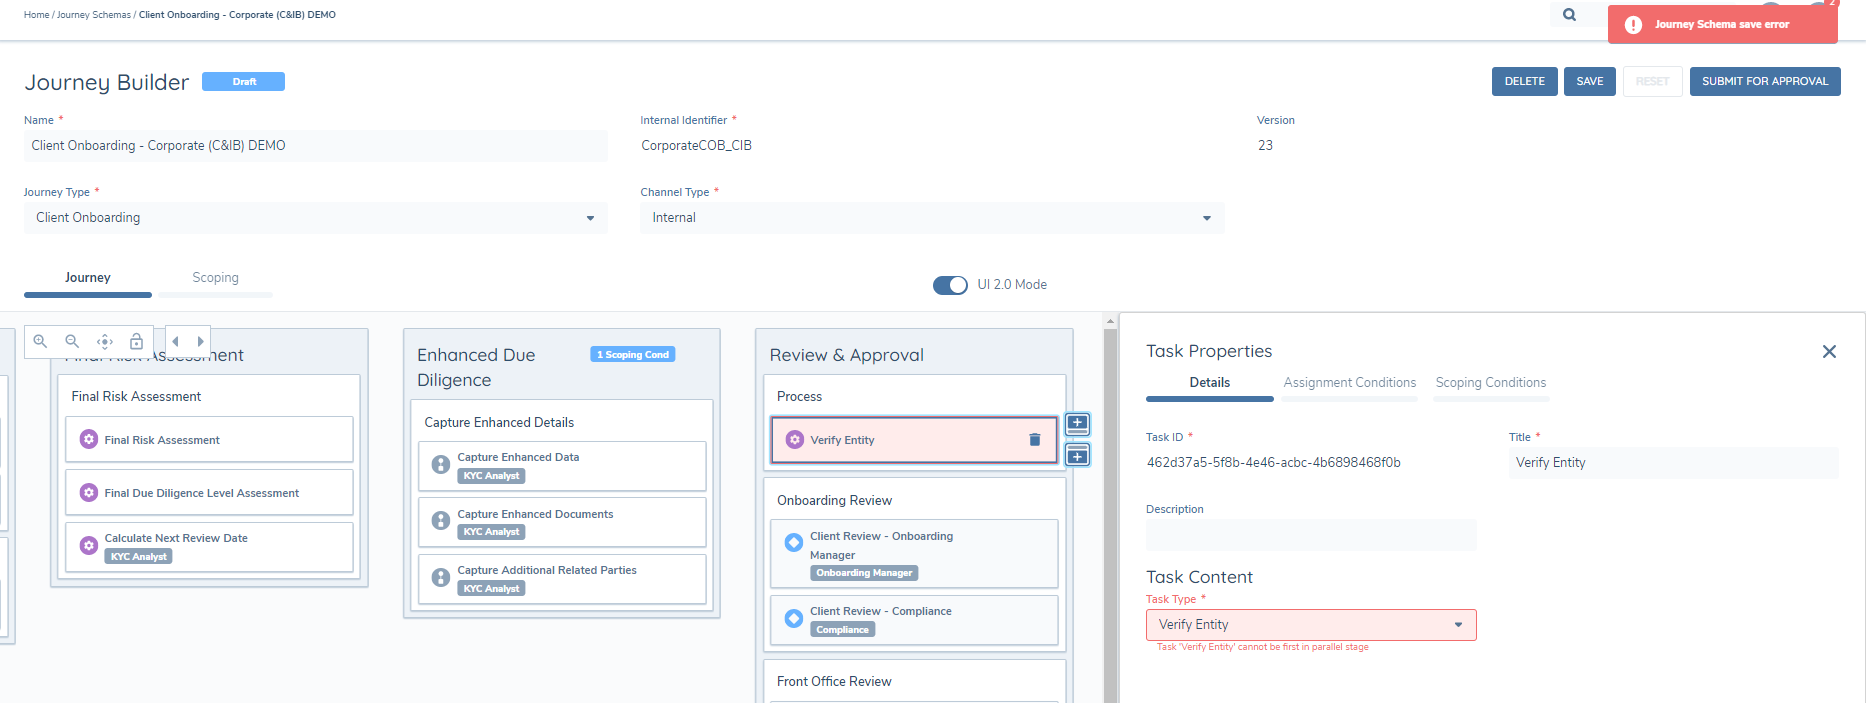Toggle the UI 2.0 Mode switch

click(x=950, y=285)
